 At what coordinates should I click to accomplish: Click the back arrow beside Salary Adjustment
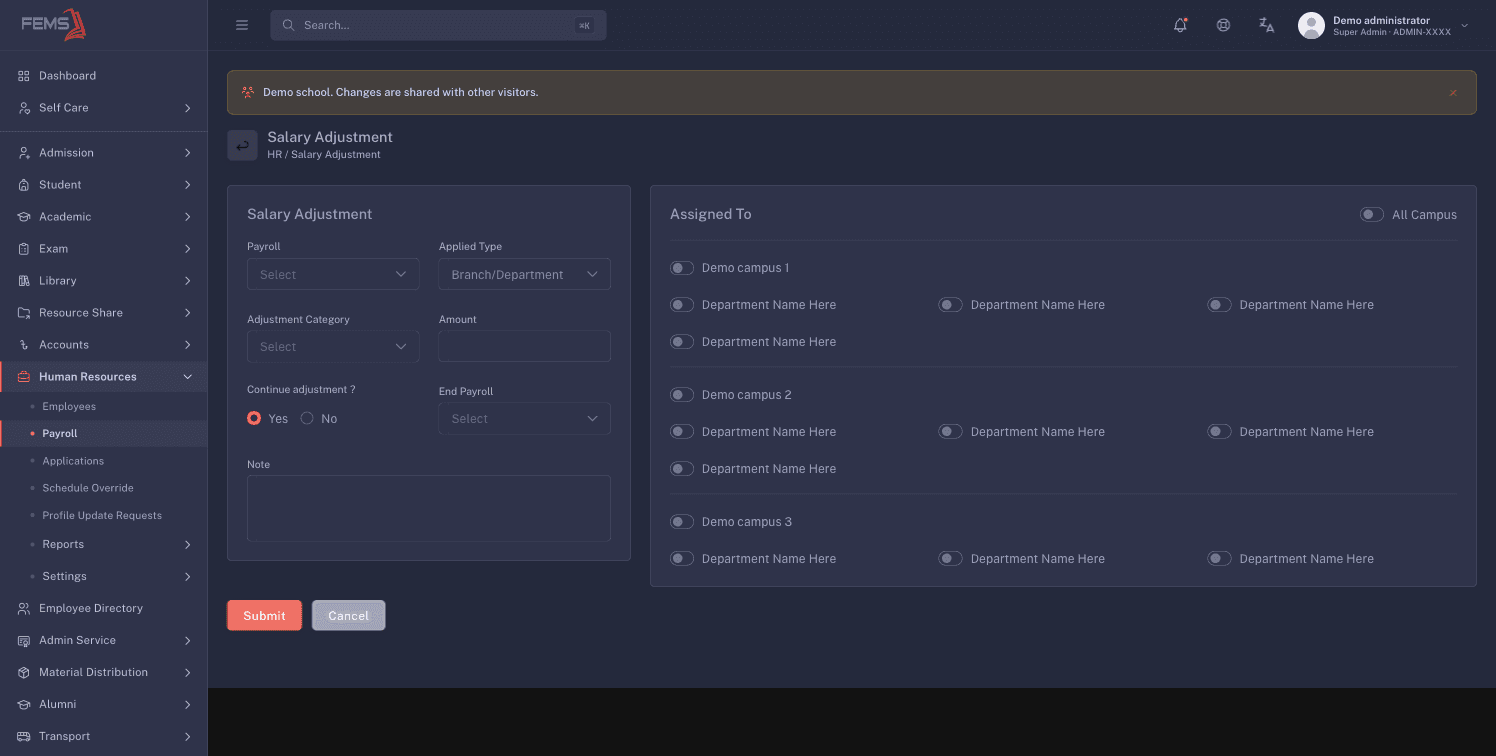click(x=242, y=145)
